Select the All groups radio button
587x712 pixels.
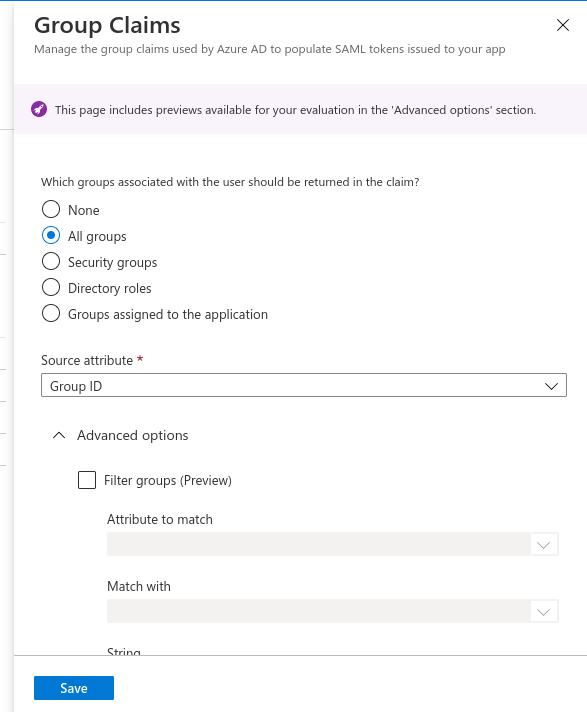51,235
